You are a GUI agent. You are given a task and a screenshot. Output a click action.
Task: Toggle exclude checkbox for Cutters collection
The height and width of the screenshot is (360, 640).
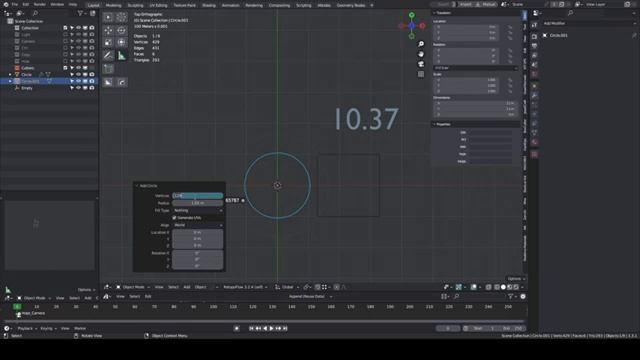(x=65, y=68)
